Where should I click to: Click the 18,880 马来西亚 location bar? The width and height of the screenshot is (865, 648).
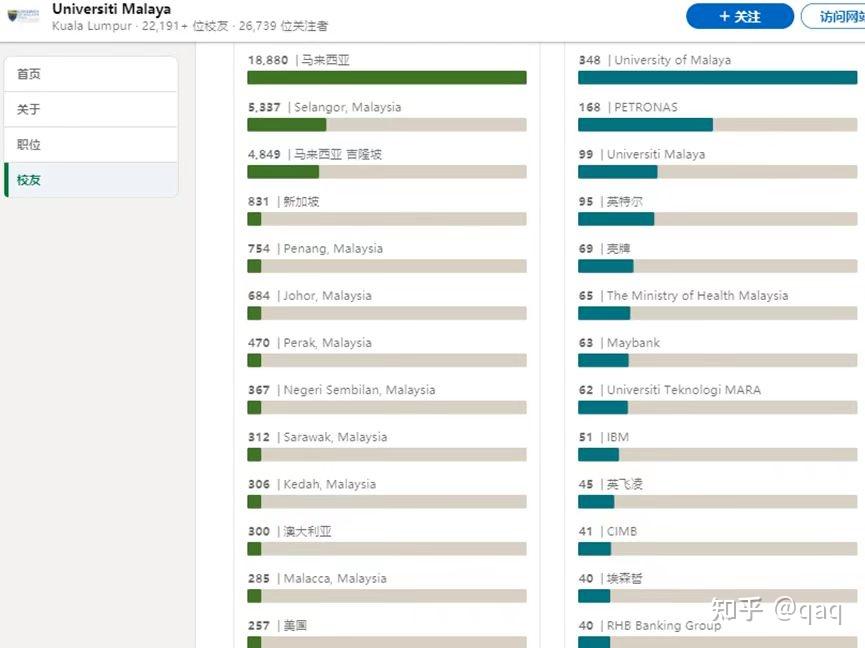(386, 77)
